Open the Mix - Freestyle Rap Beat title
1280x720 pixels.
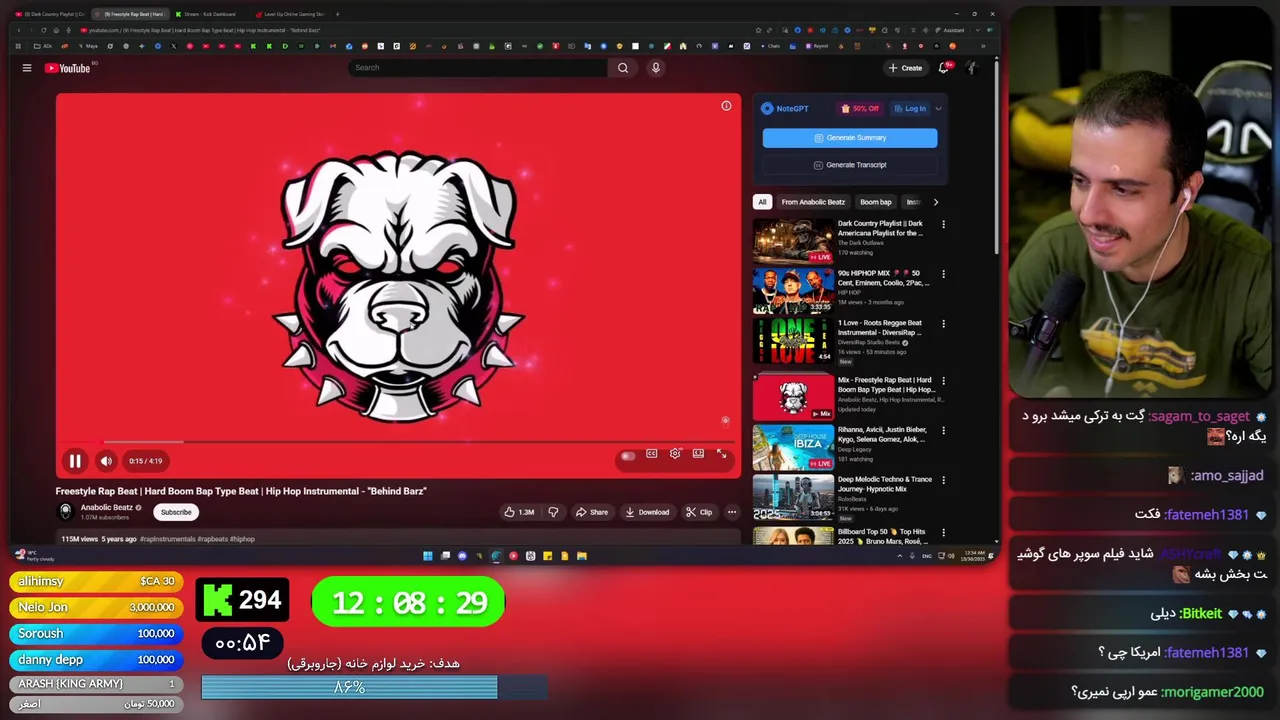coord(884,385)
